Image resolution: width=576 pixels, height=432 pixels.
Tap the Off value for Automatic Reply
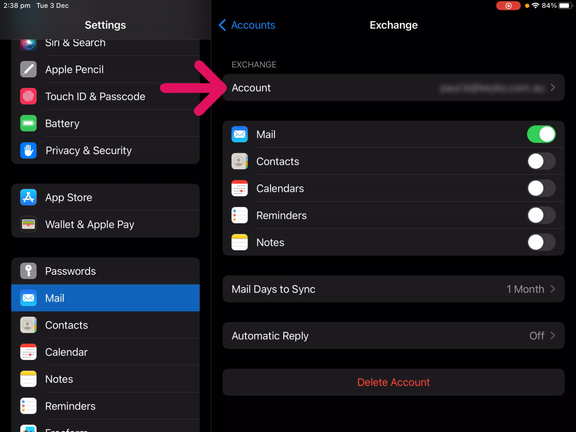tap(537, 336)
